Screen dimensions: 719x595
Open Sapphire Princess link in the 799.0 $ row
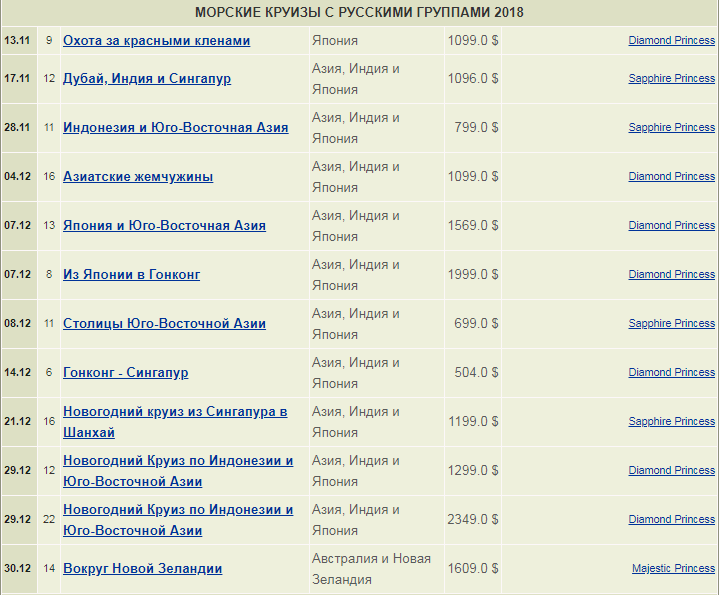(671, 128)
